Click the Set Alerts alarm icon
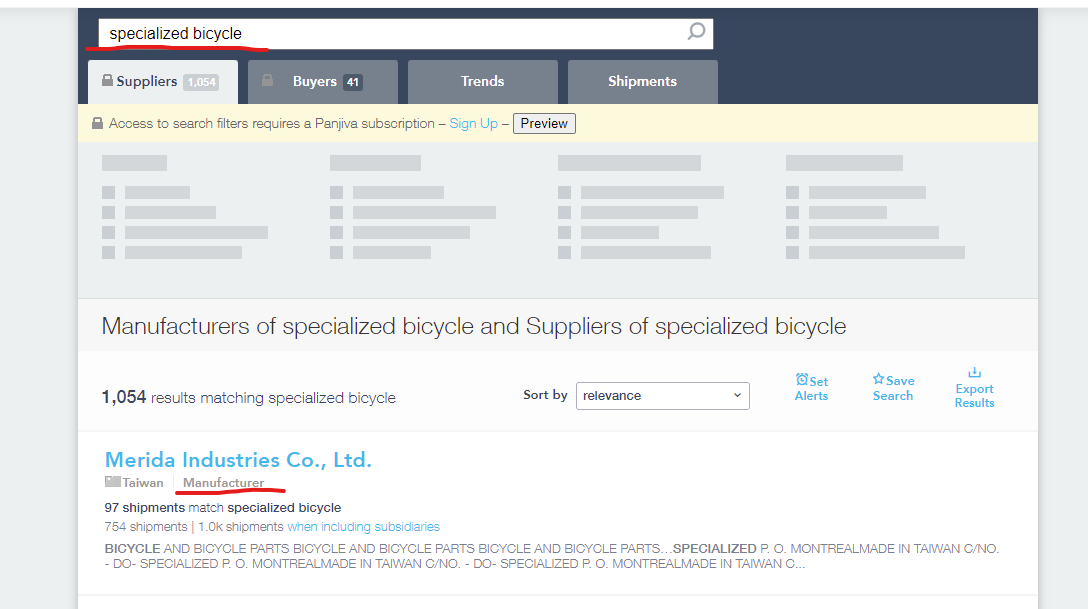Screen dimensions: 1088x609 pos(802,379)
